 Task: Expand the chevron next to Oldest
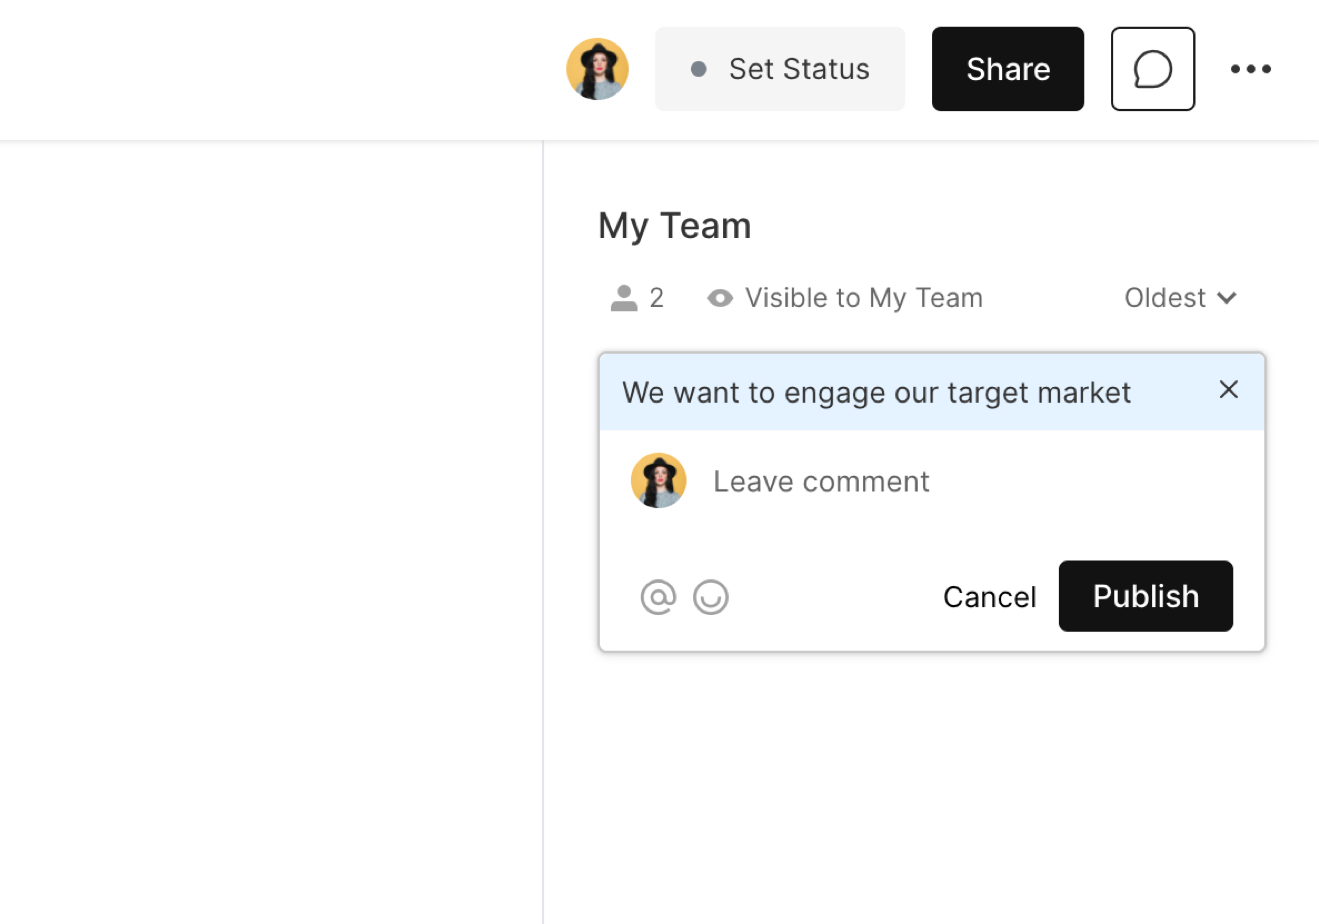pyautogui.click(x=1227, y=298)
